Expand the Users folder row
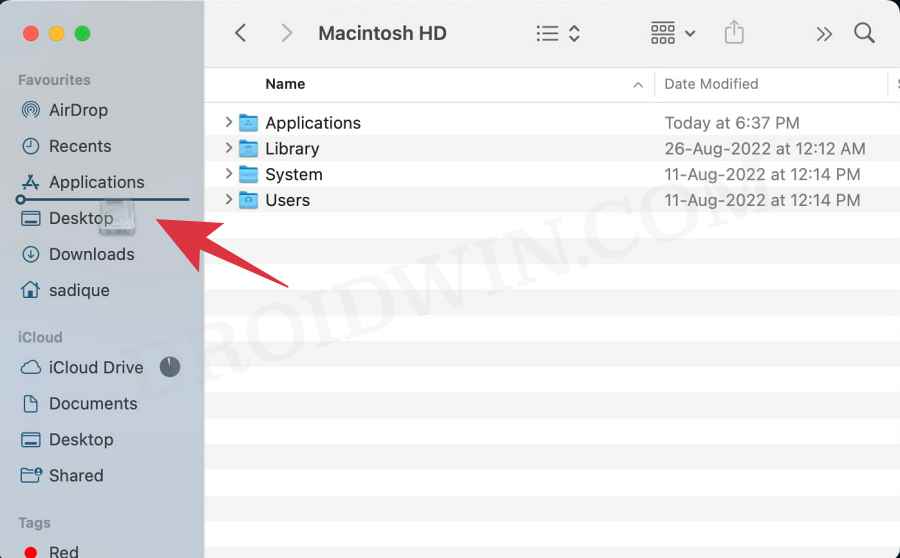The height and width of the screenshot is (558, 900). 228,199
